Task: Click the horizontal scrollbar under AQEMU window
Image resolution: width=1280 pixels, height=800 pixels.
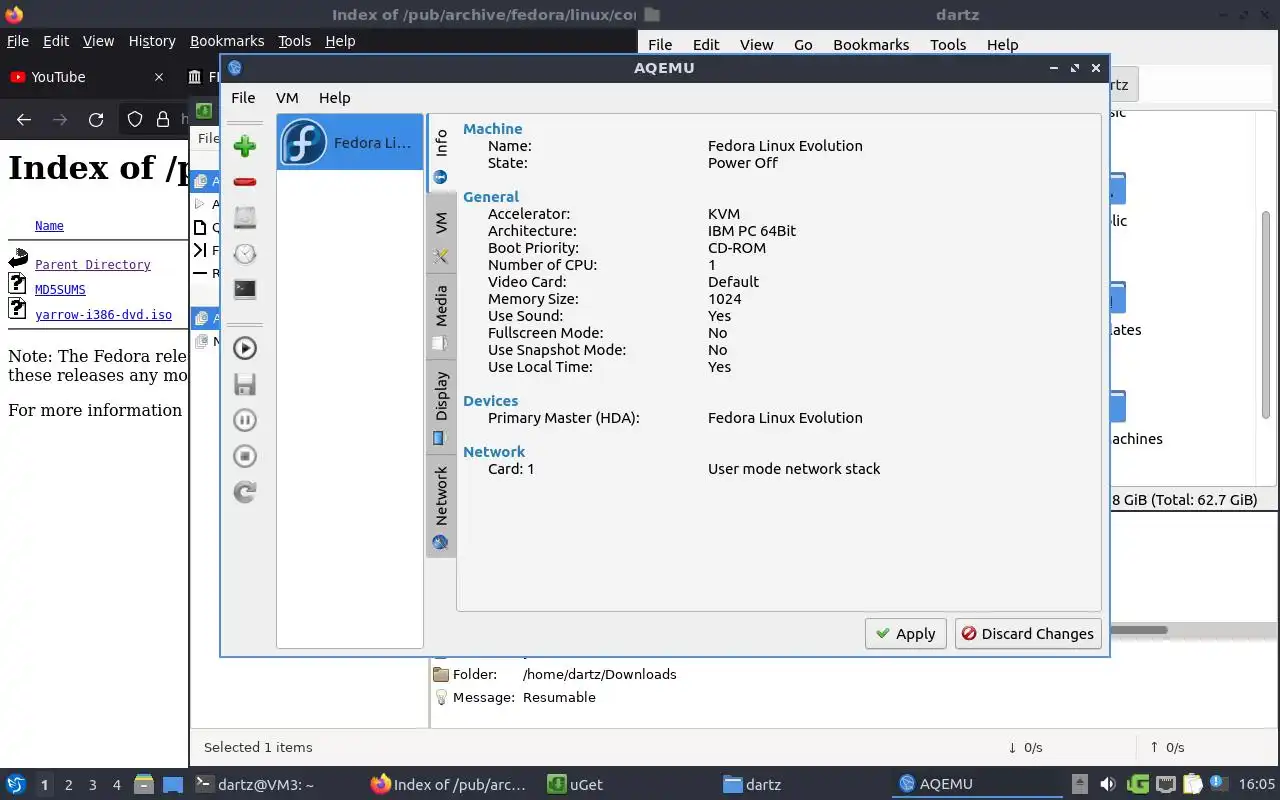Action: click(1138, 630)
